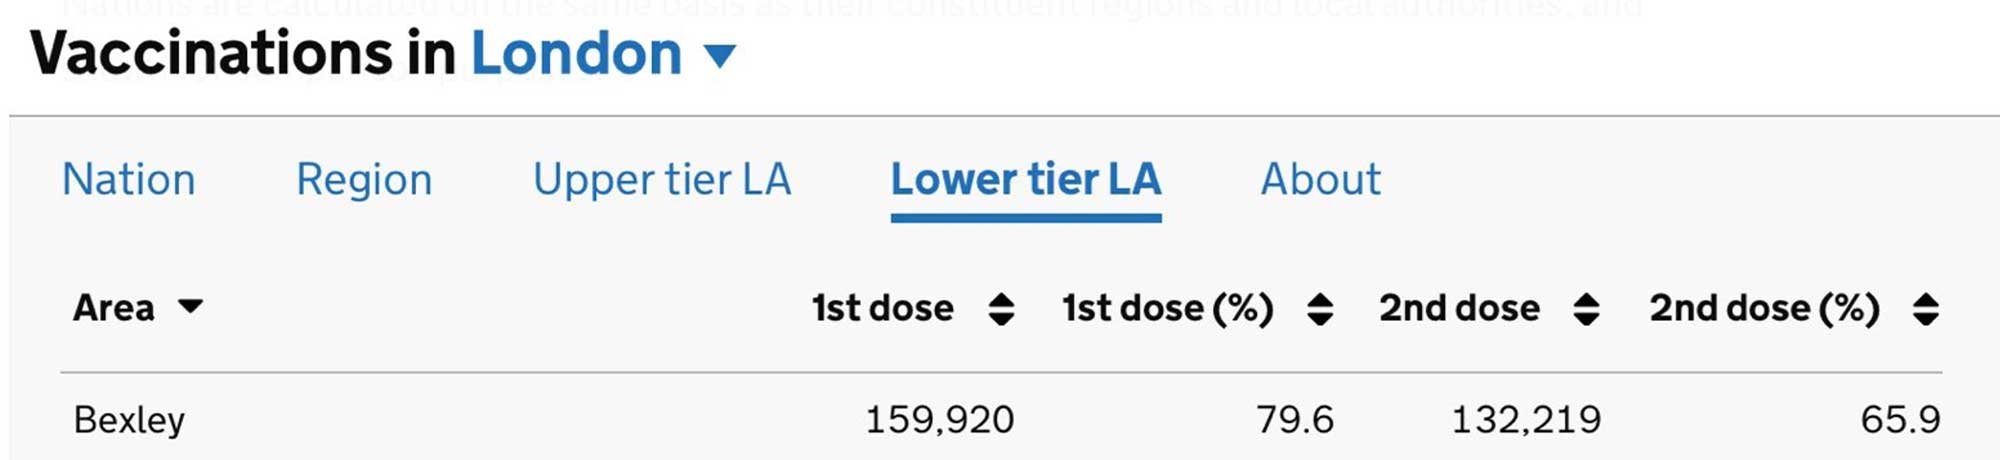The height and width of the screenshot is (460, 2000).
Task: Click the sort arrows beside 2nd dose (%)
Action: coord(1926,309)
